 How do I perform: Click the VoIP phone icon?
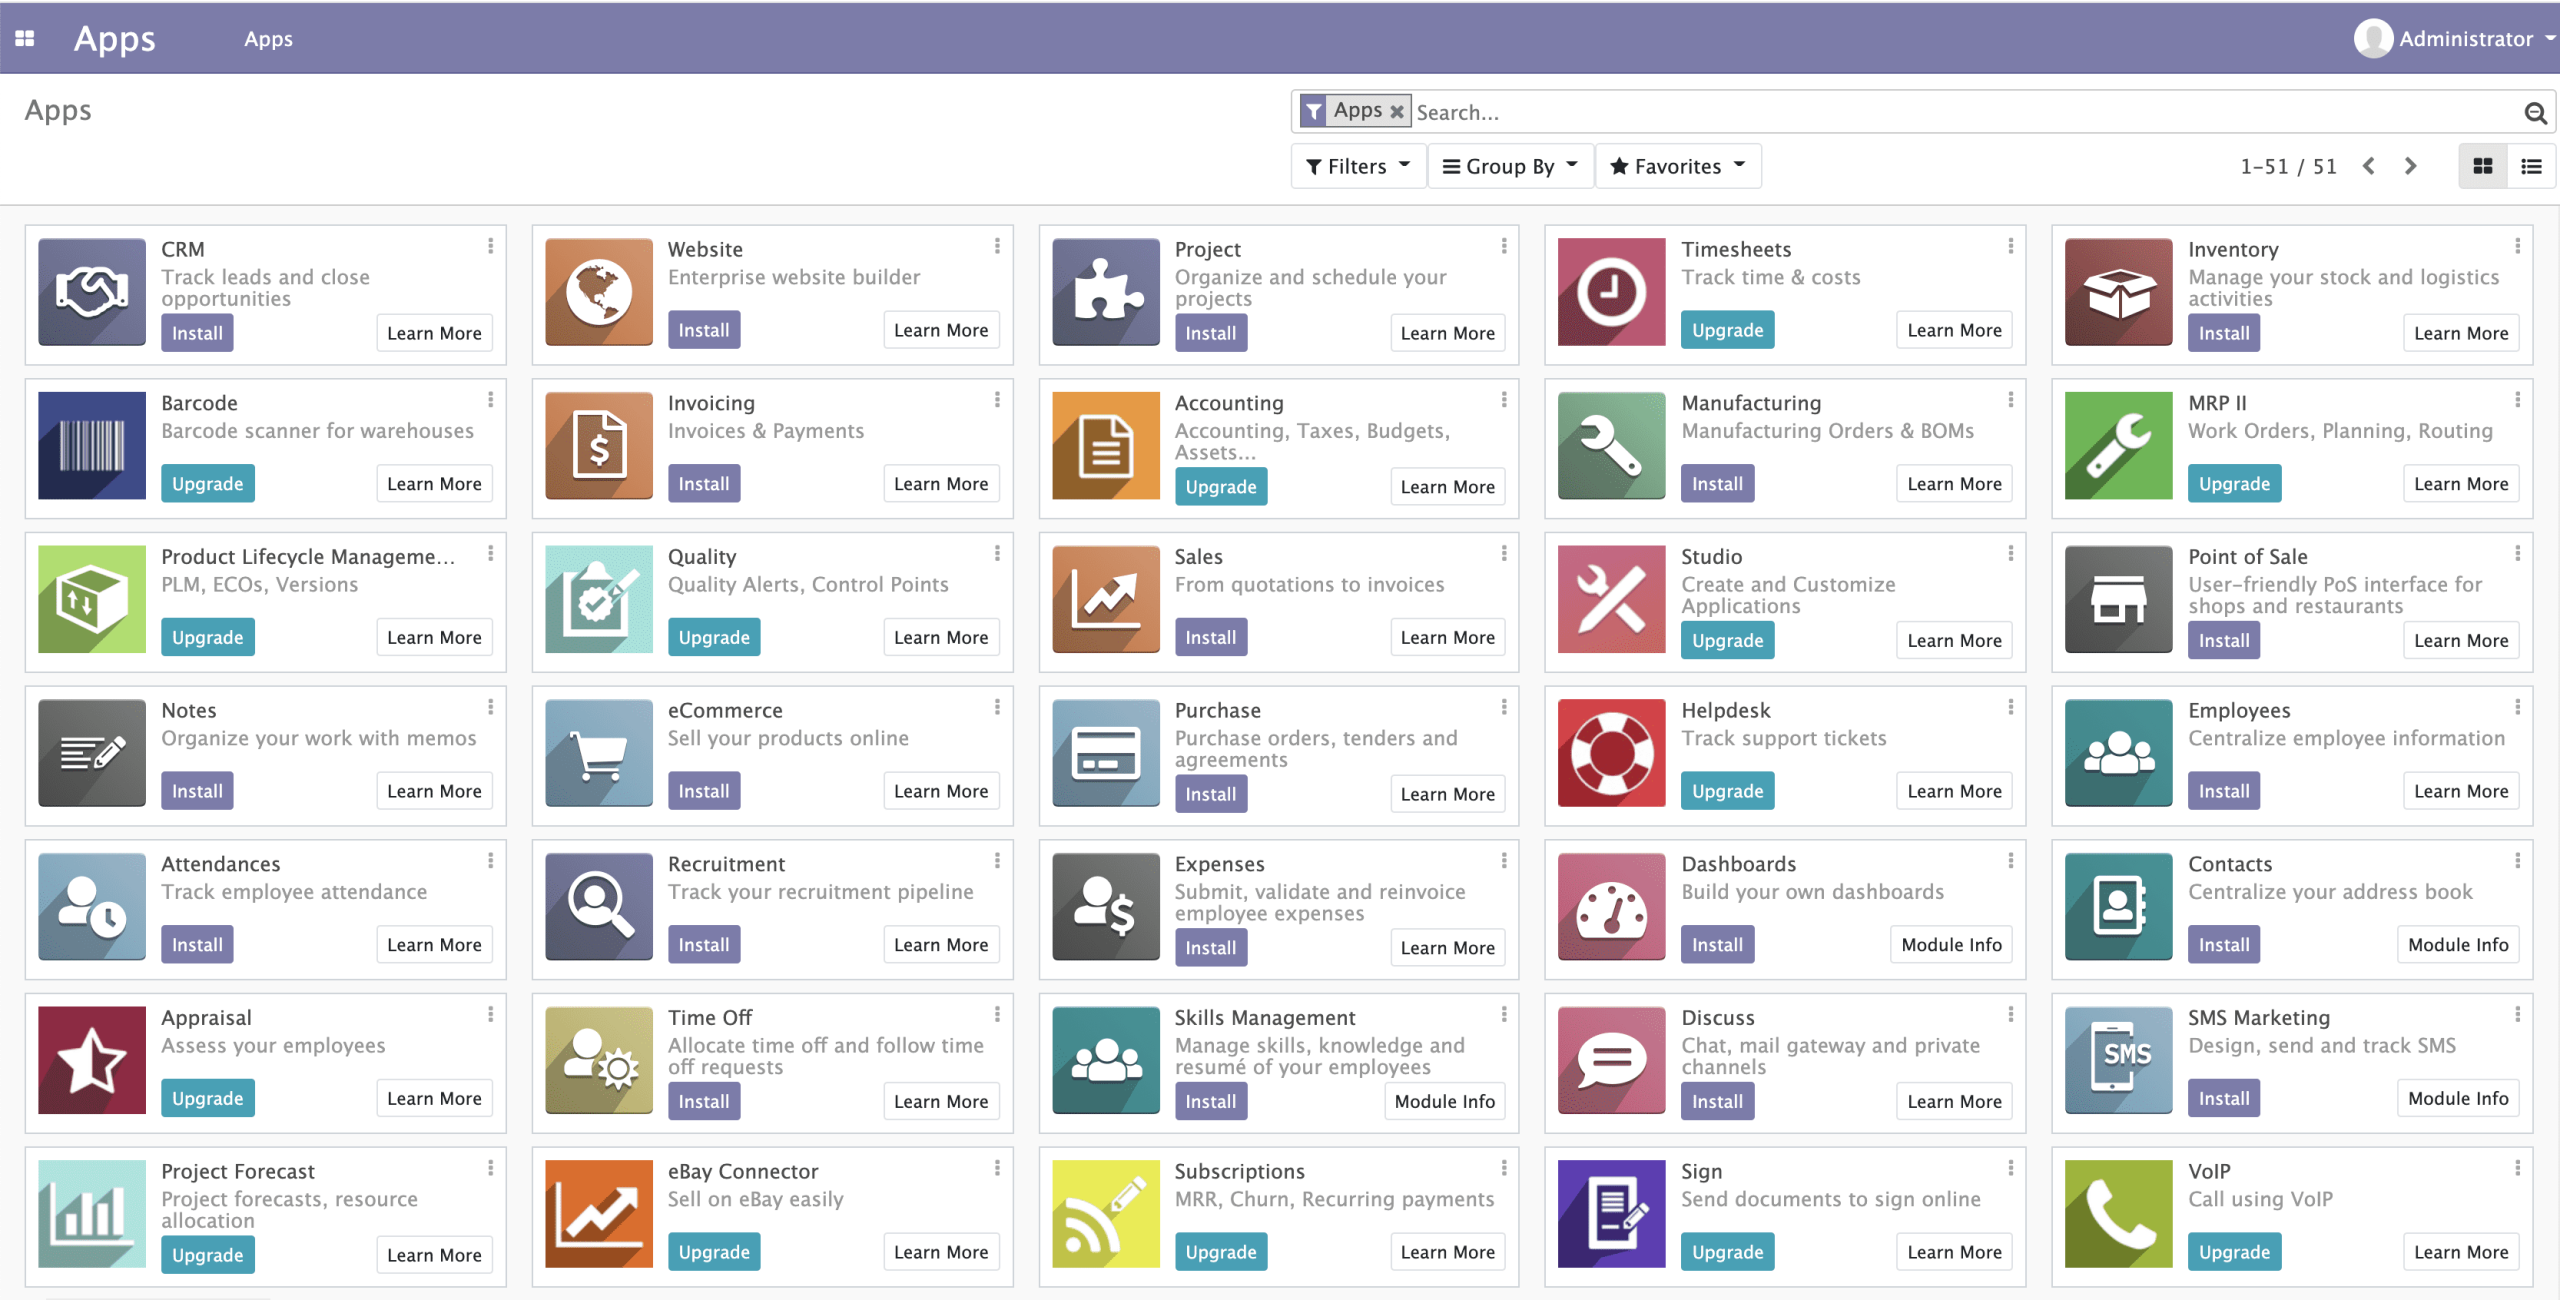click(x=2118, y=1214)
